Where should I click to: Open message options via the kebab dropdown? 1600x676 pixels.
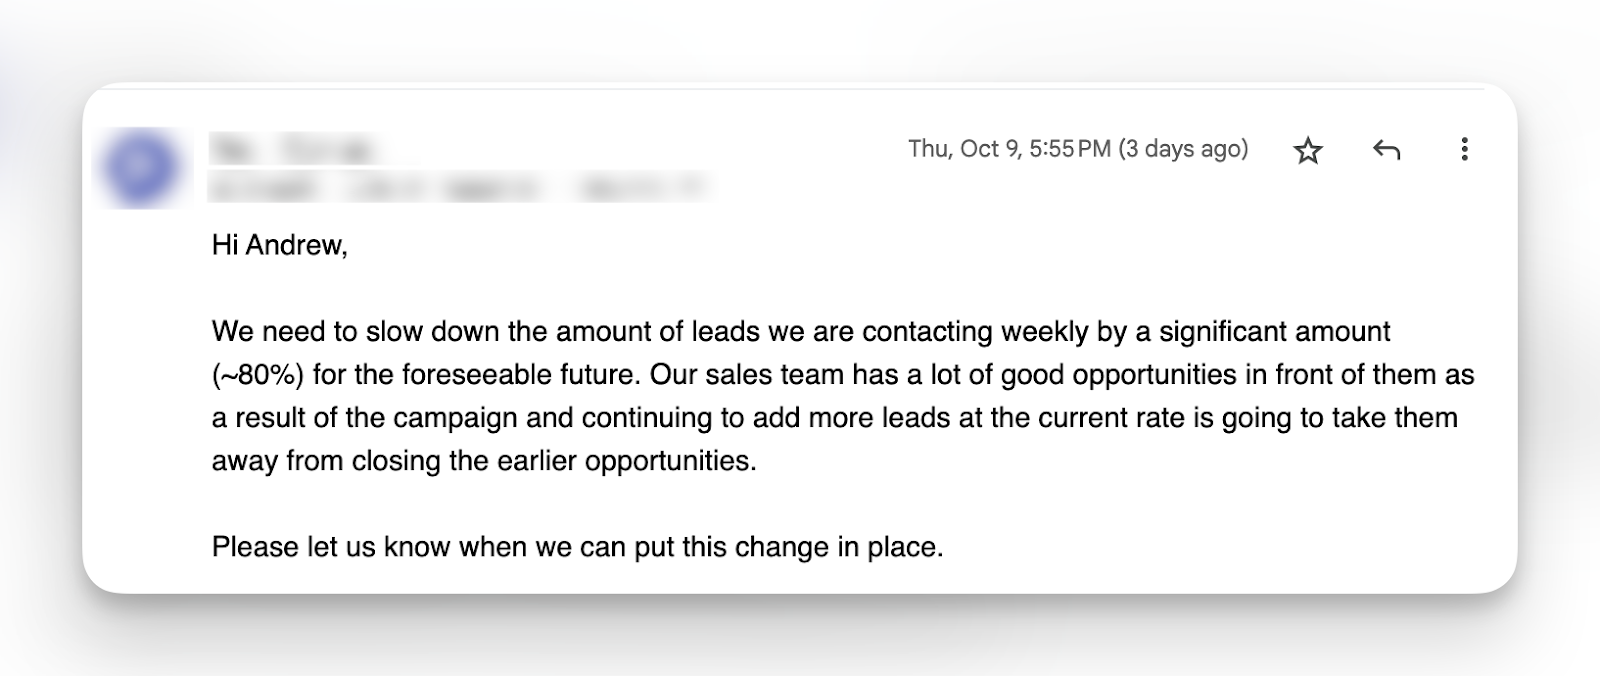click(x=1466, y=150)
